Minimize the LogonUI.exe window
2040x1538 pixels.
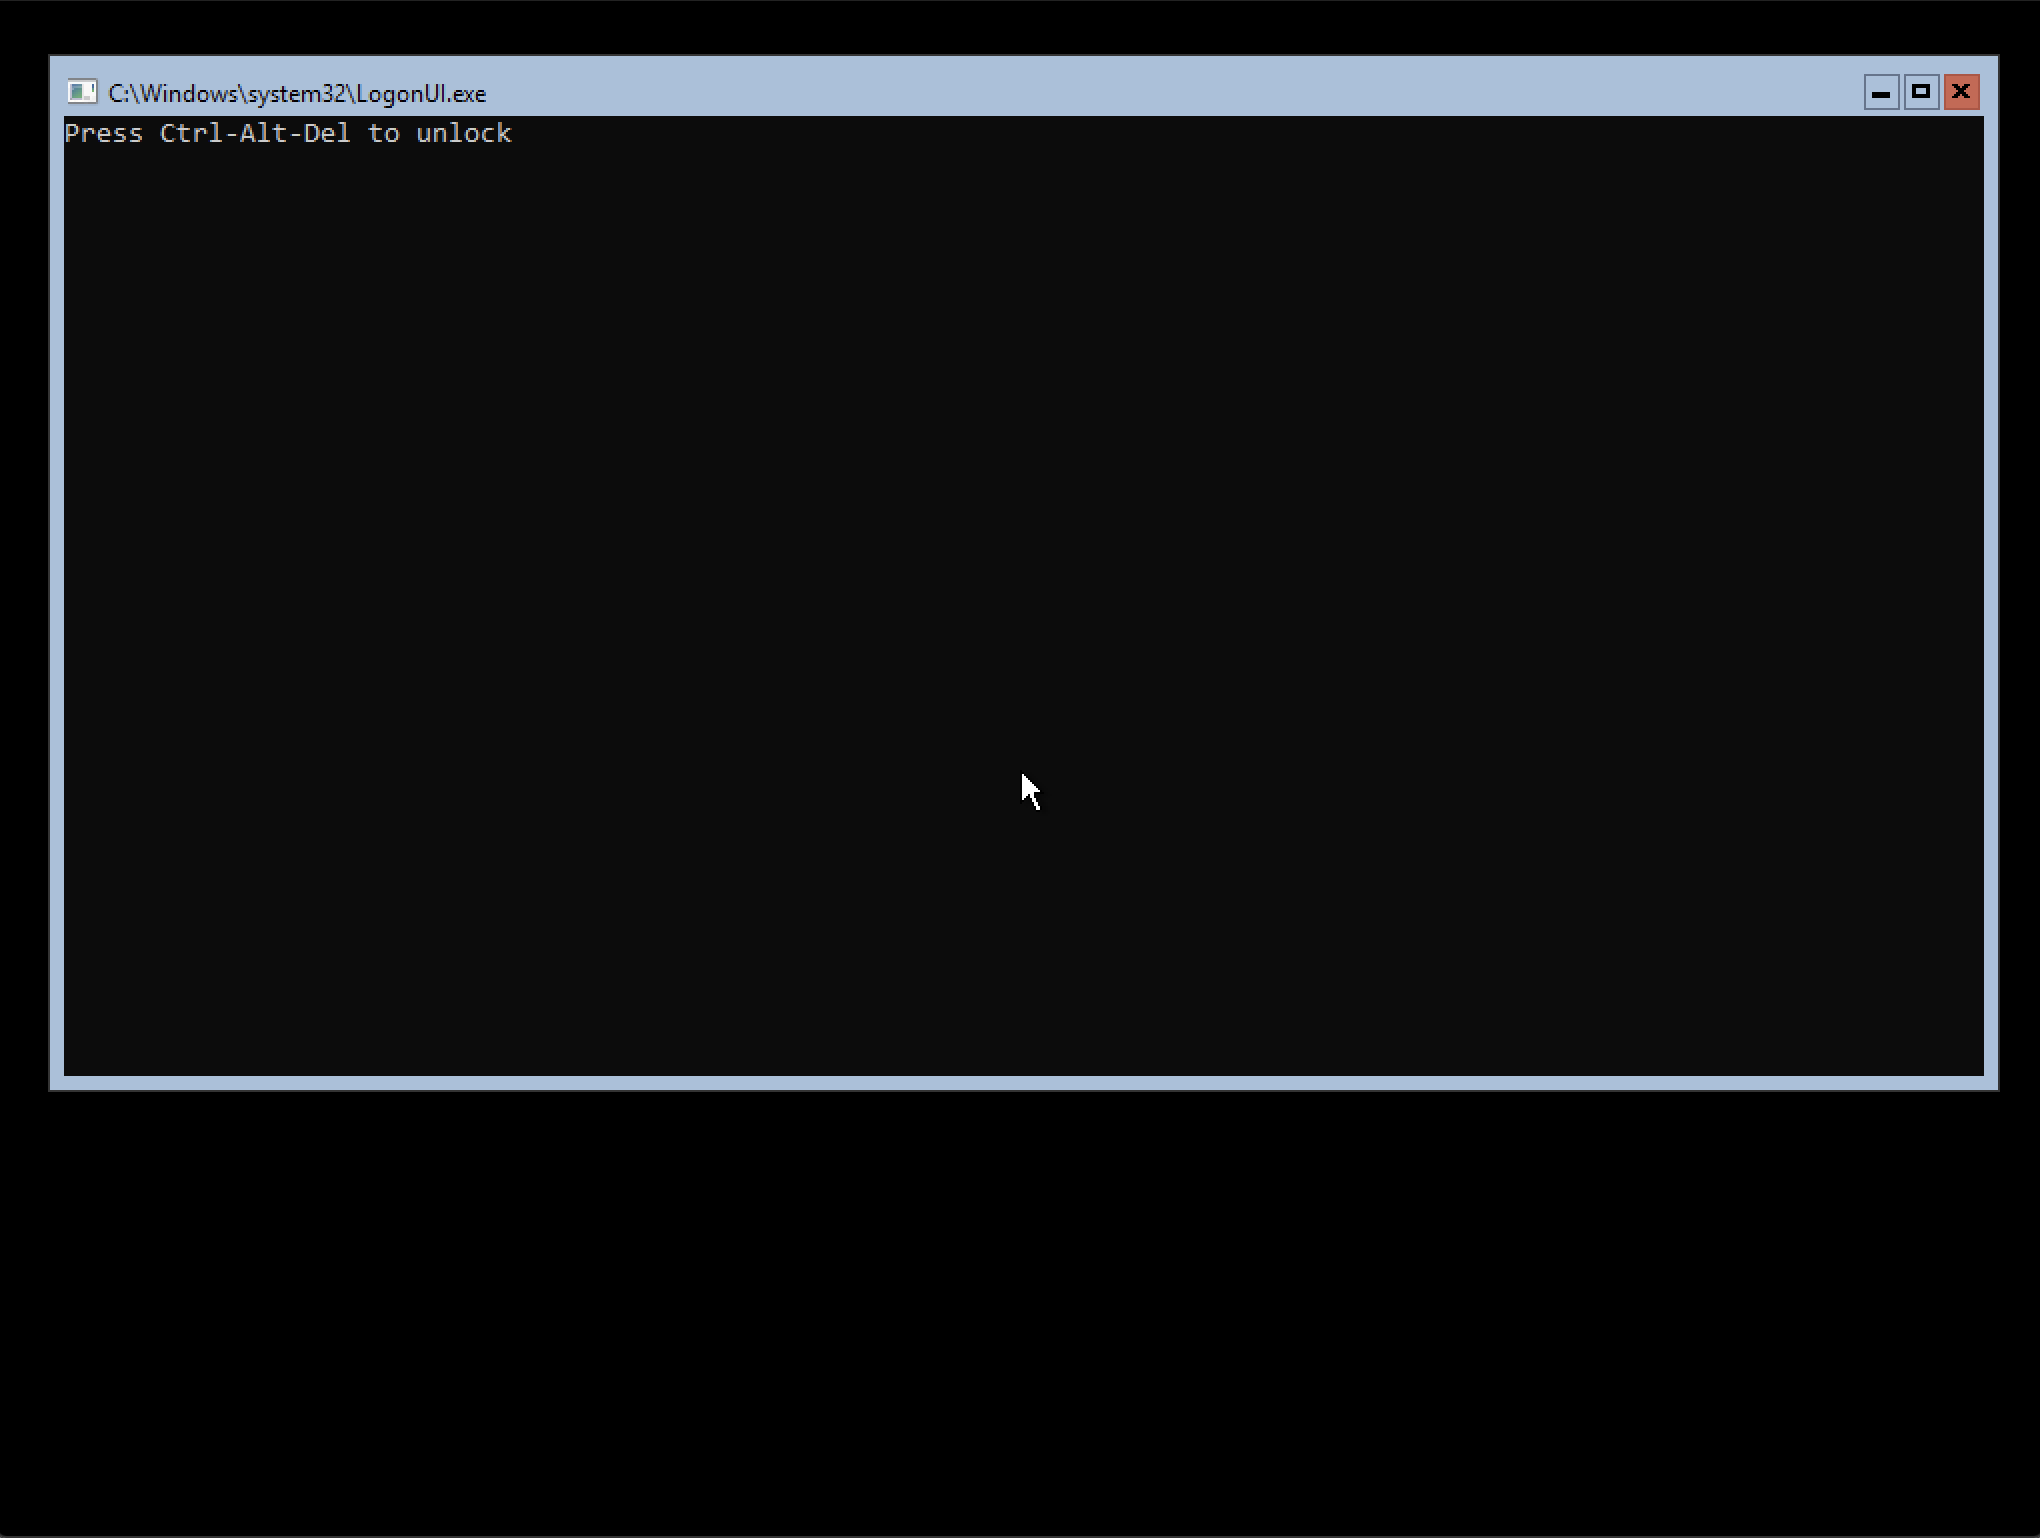(1880, 93)
